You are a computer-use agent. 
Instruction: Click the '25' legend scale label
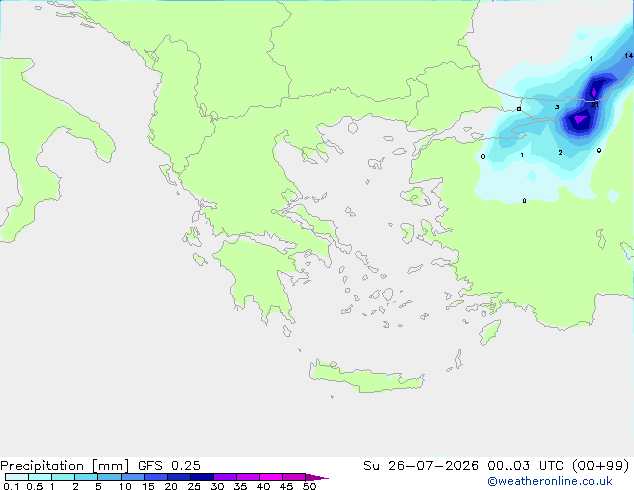click(194, 486)
